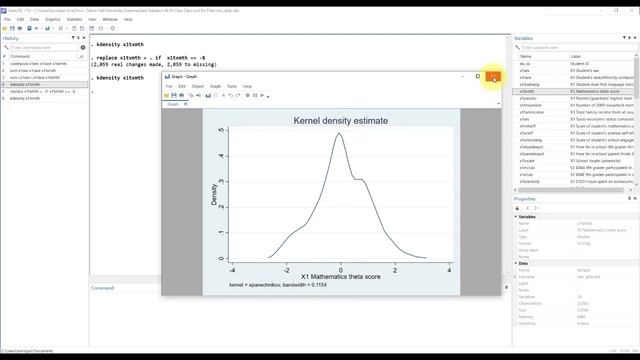Click Save icon in the Graph window toolbar
Screen dimensions: 640x360
174,96
